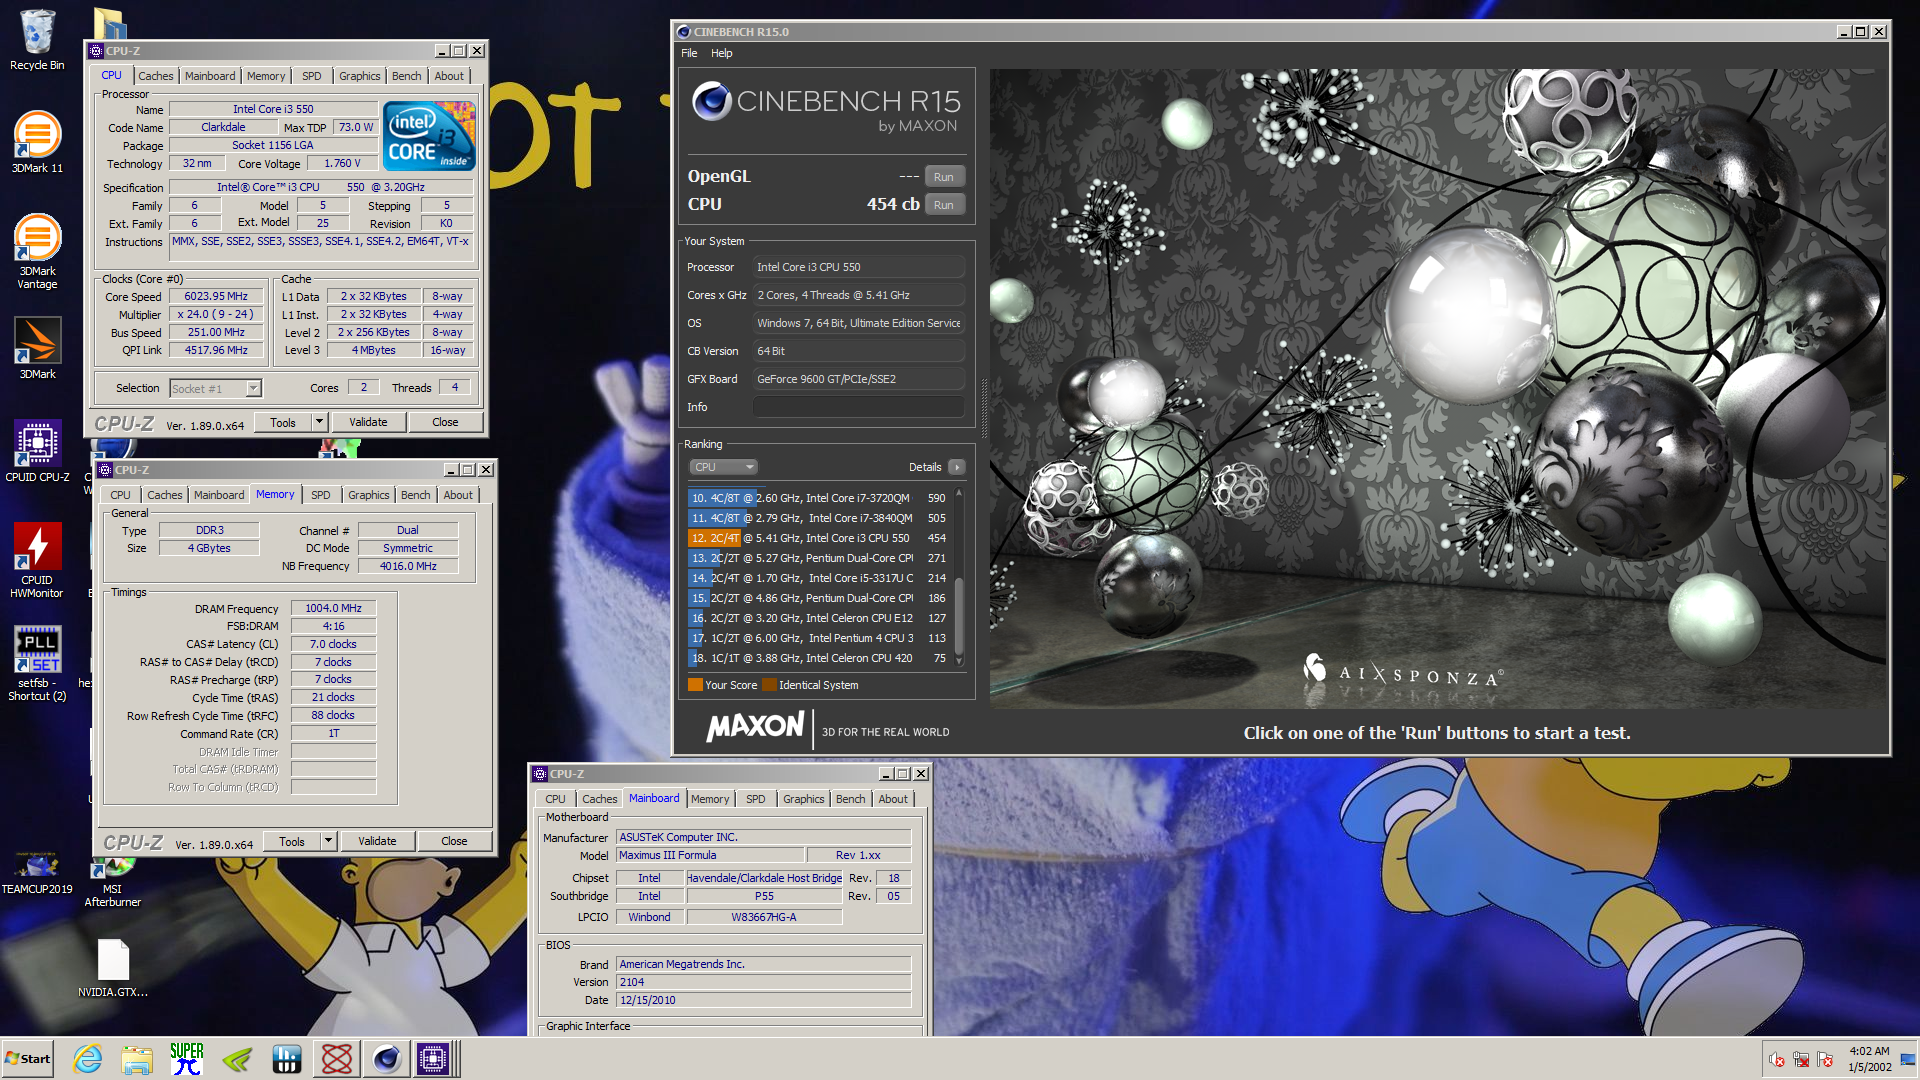Viewport: 1920px width, 1080px height.
Task: Switch to Caches tab in top CPU-Z window
Action: (155, 76)
